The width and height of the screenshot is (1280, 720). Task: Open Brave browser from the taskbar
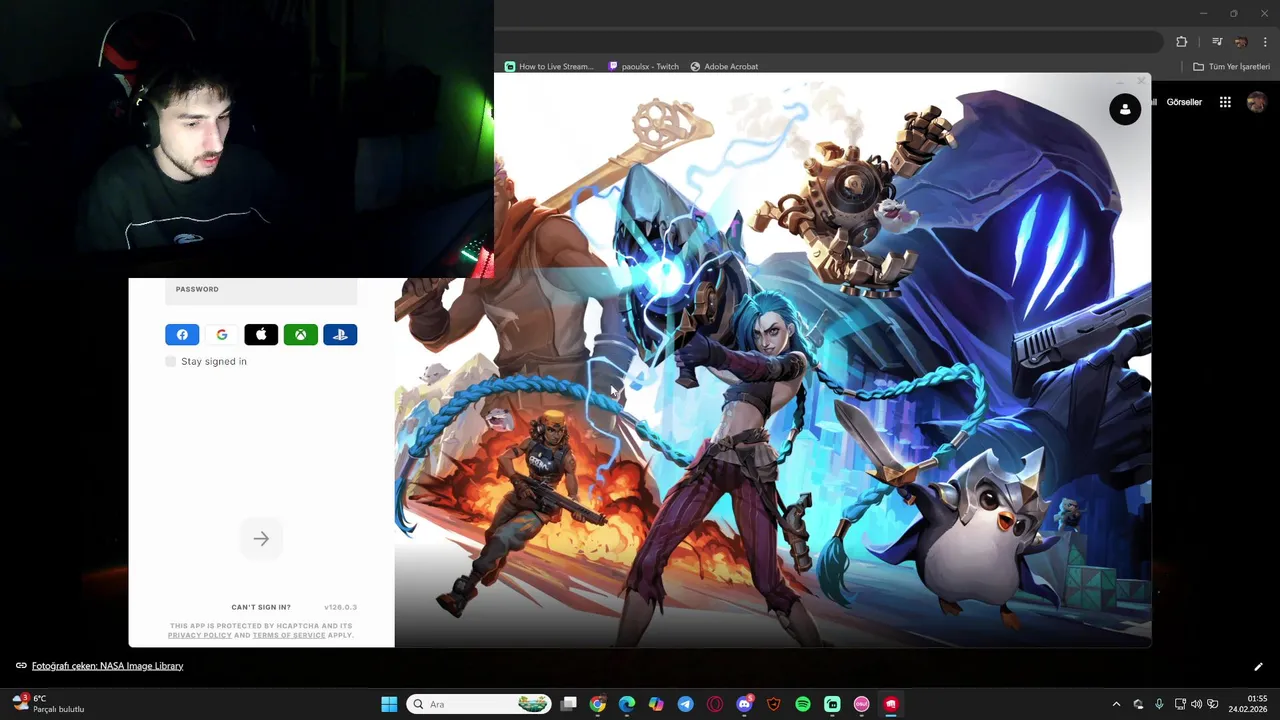click(x=774, y=704)
